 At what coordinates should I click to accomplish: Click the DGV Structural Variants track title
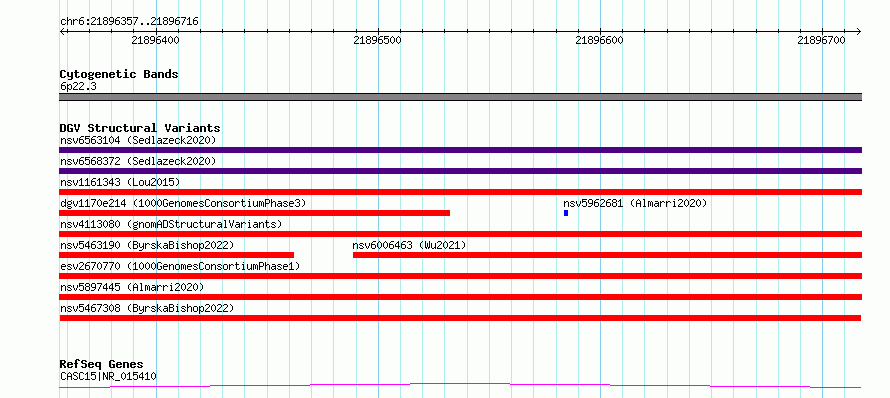pos(140,128)
